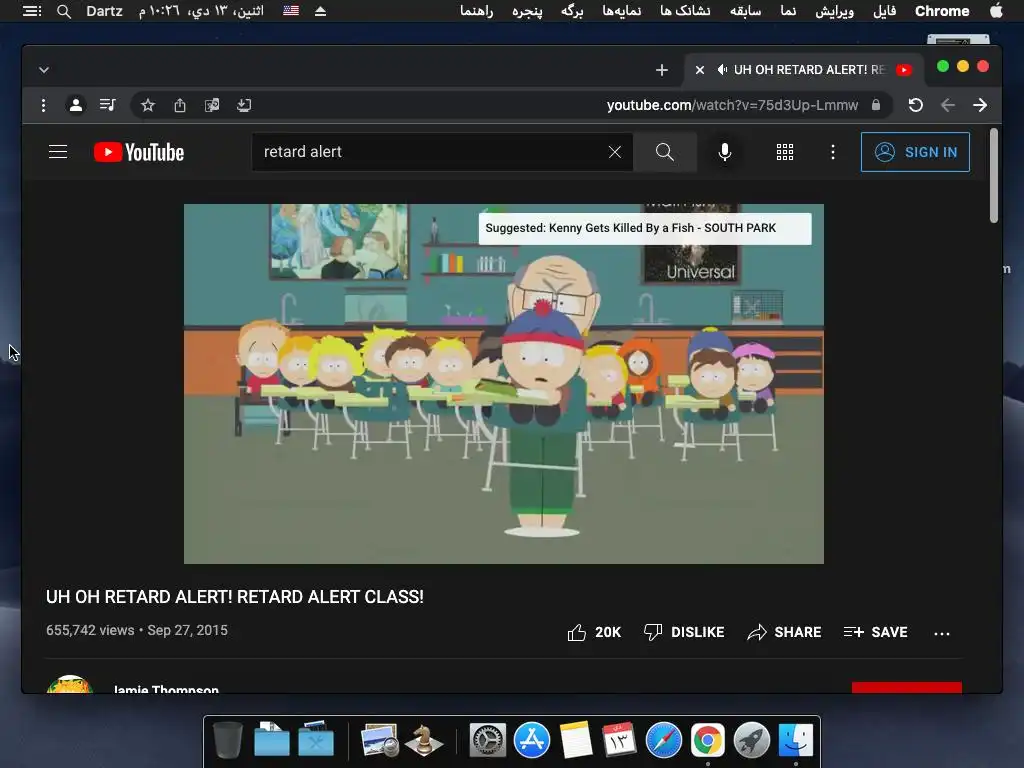Share this page from Chrome toolbar

[180, 105]
